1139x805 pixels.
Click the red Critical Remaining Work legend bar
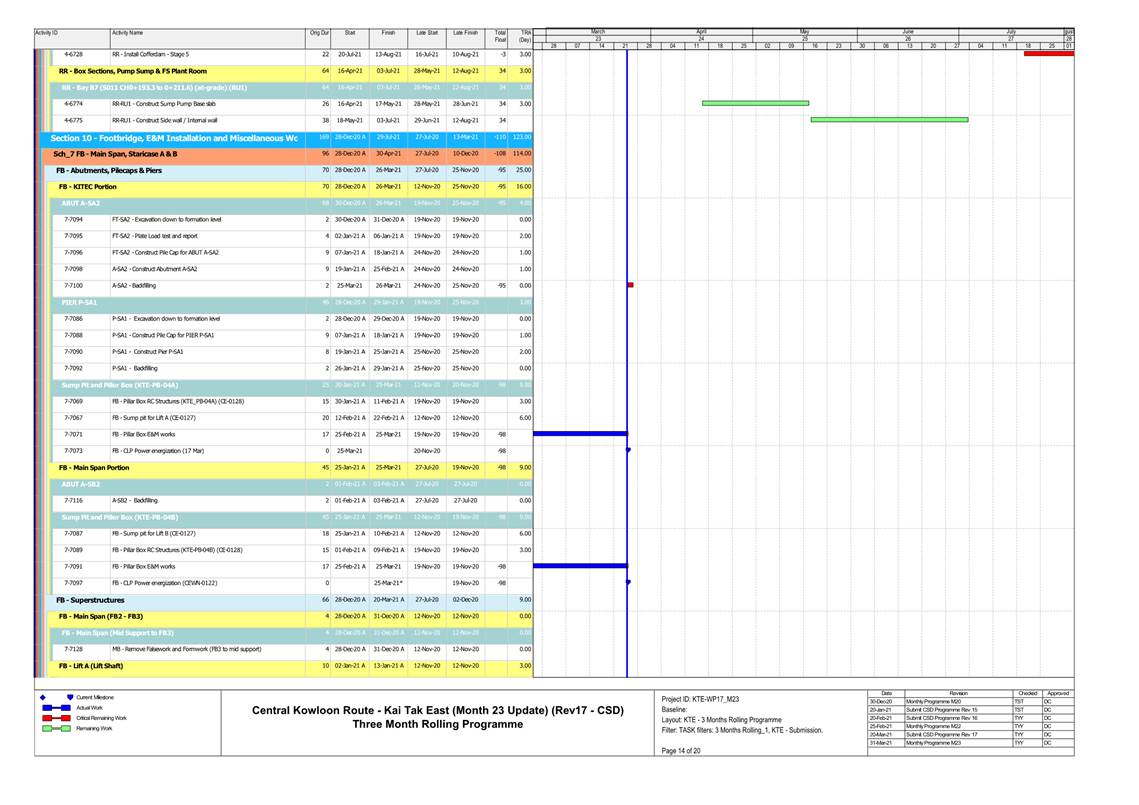coord(54,718)
